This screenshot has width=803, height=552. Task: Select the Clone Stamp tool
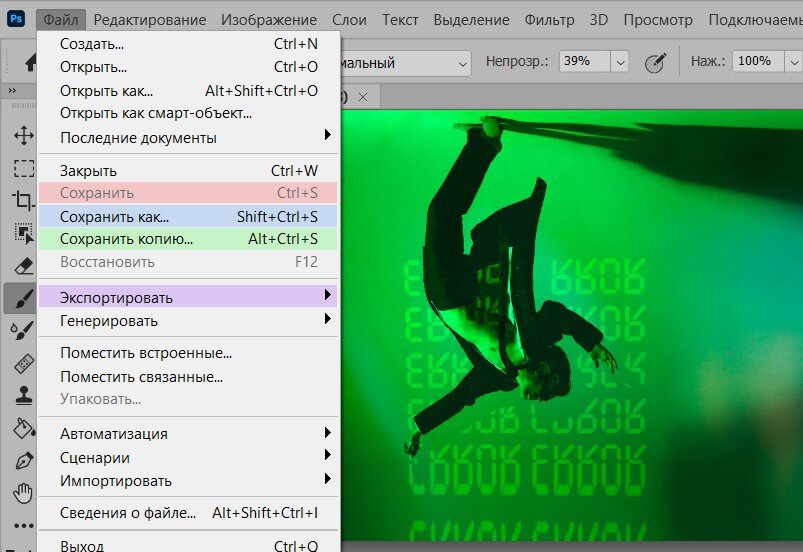pyautogui.click(x=24, y=395)
